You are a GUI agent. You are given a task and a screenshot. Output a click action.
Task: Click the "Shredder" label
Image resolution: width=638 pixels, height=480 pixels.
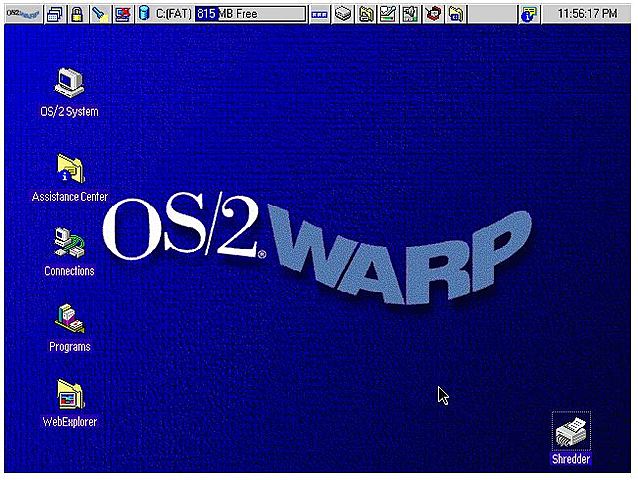[x=571, y=459]
